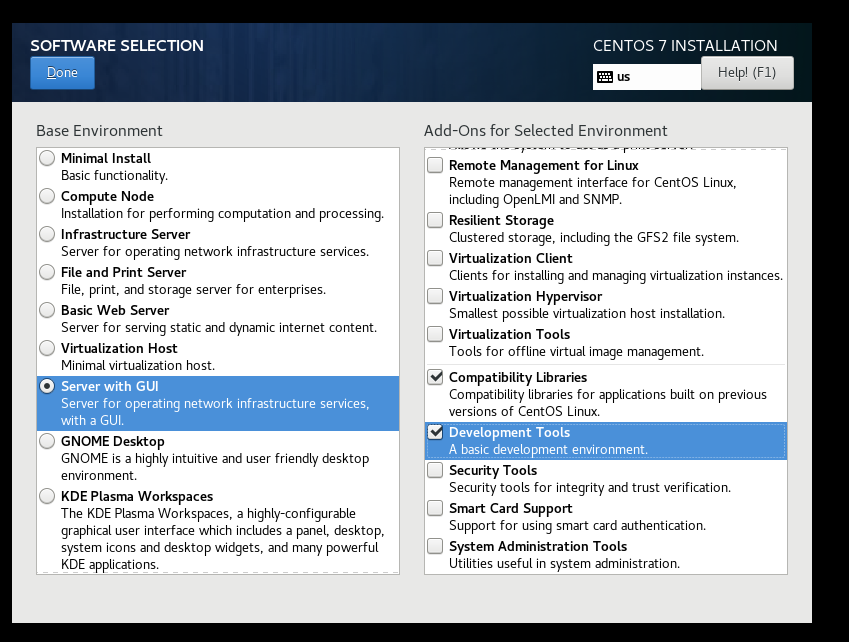This screenshot has width=849, height=642.
Task: Click the 'Compatibility libraries for applications built' description
Action: point(608,403)
